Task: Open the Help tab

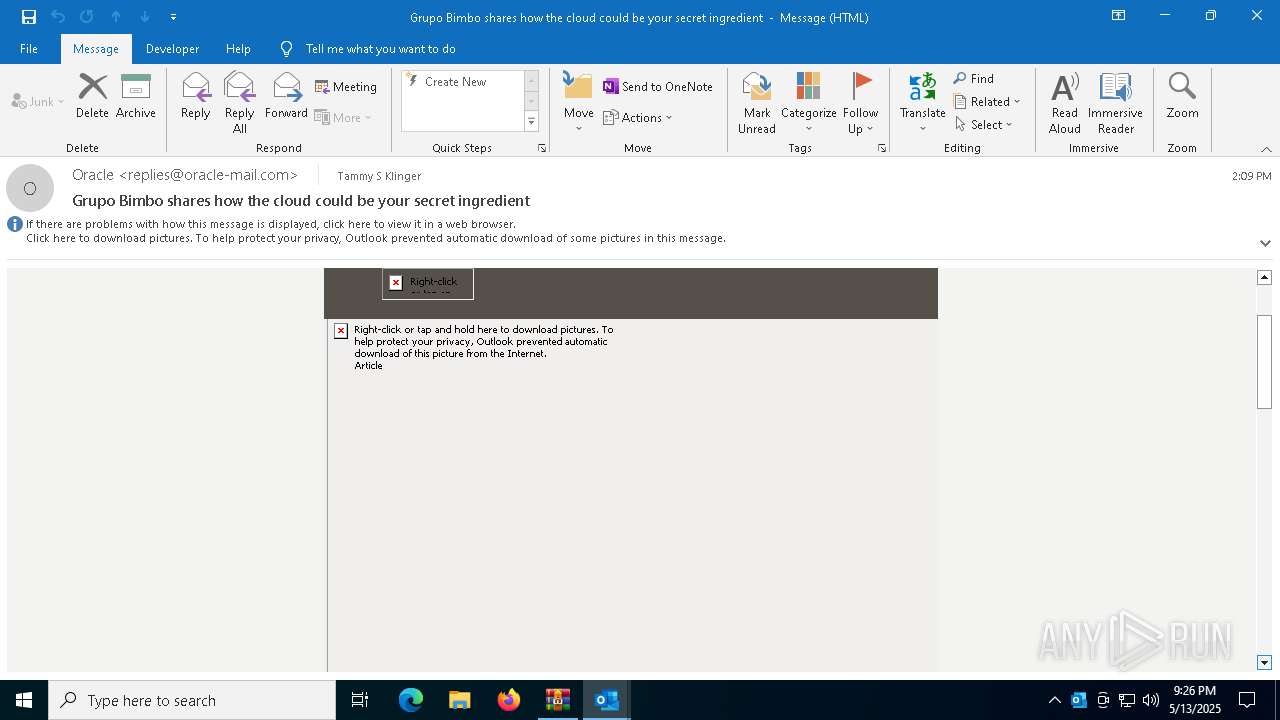Action: click(x=238, y=49)
